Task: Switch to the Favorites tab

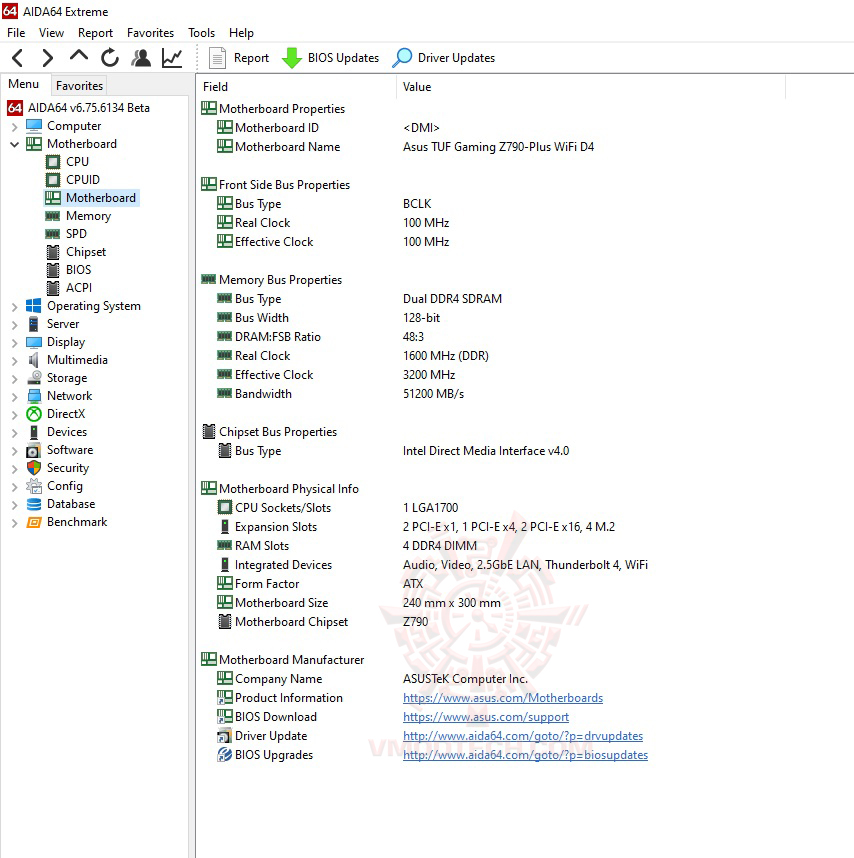Action: coord(79,86)
